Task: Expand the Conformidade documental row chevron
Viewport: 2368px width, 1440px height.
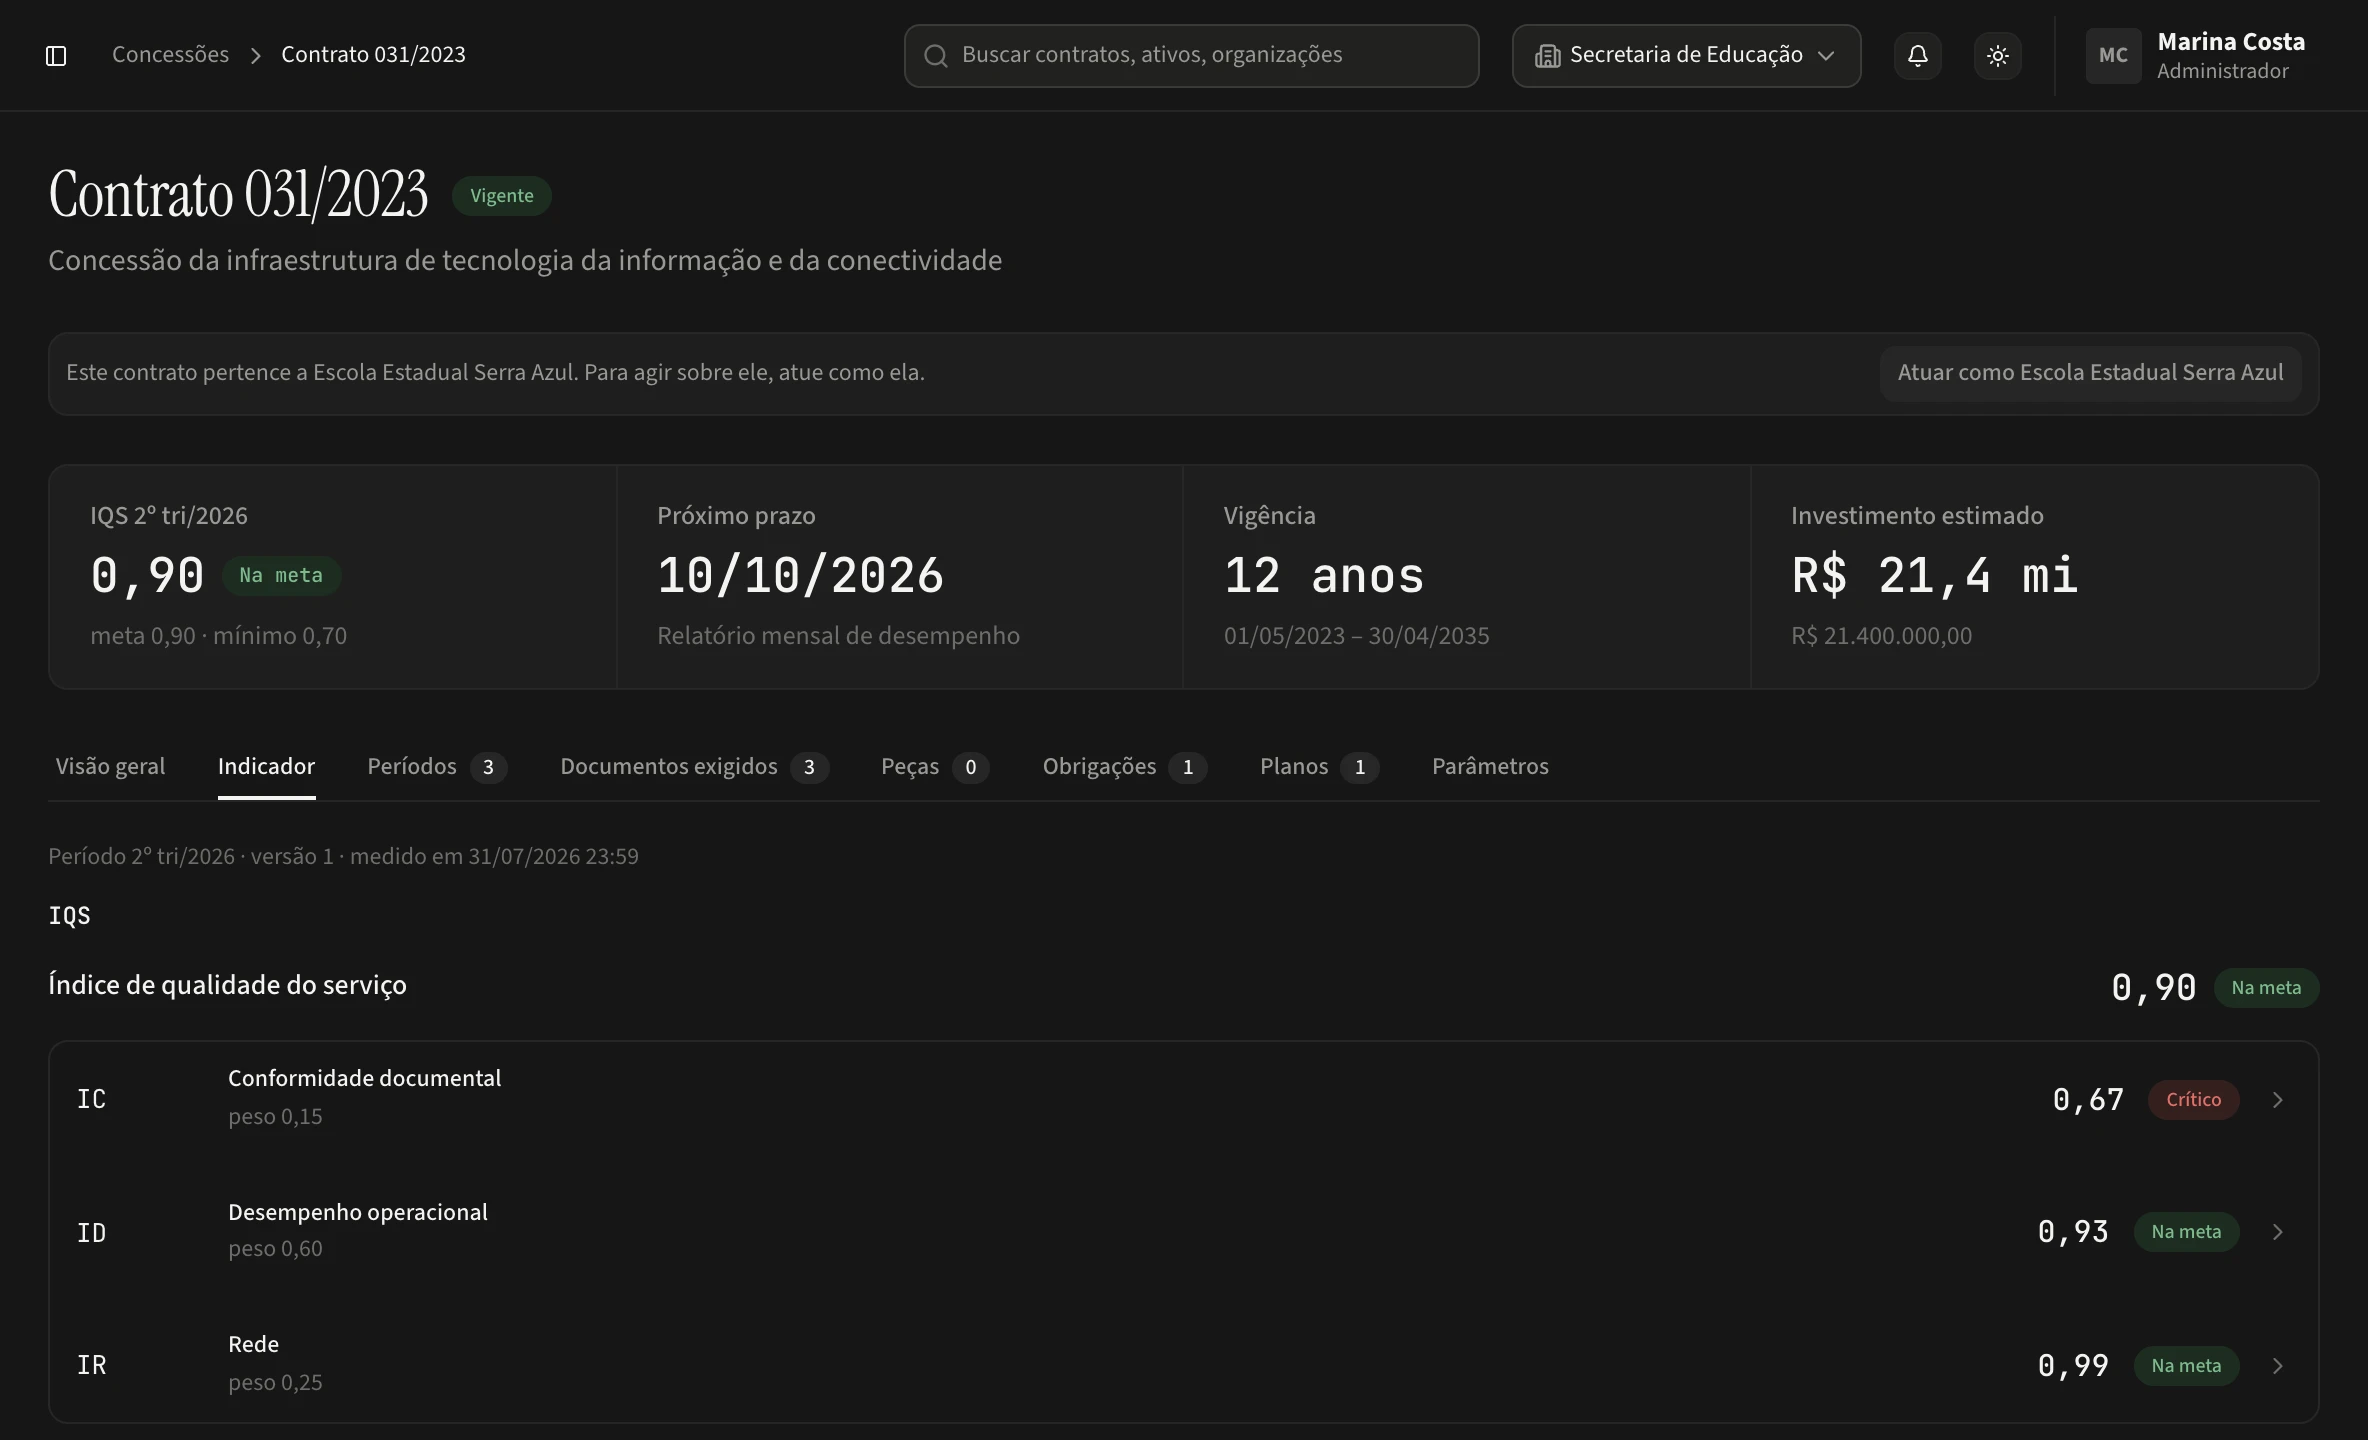Action: tap(2277, 1100)
